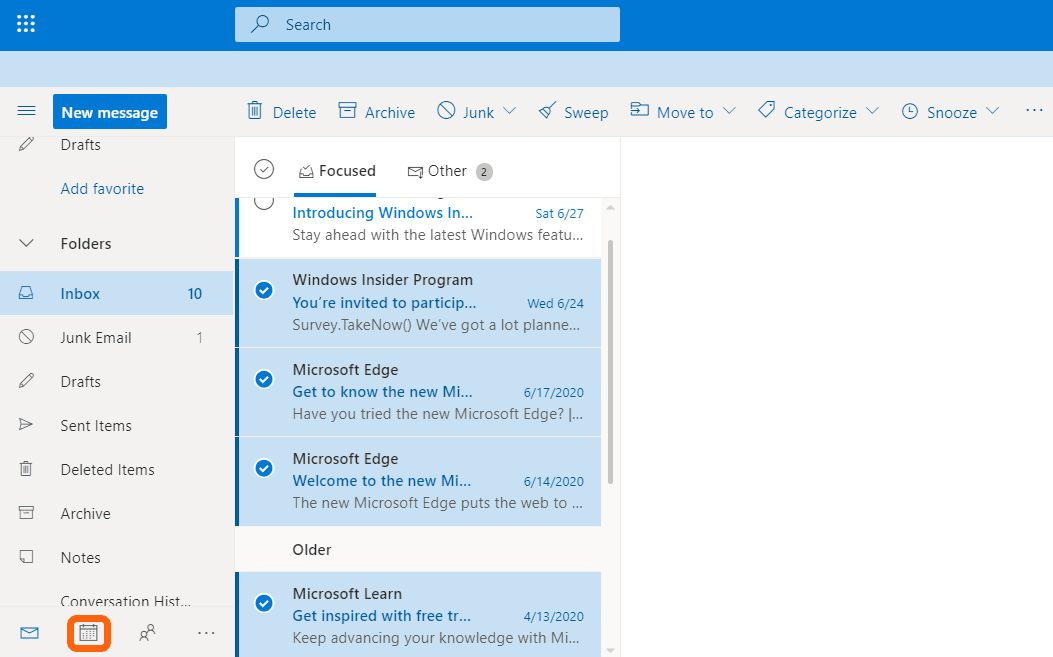The width and height of the screenshot is (1053, 657).
Task: Click the message list vertical scrollbar
Action: click(x=610, y=360)
